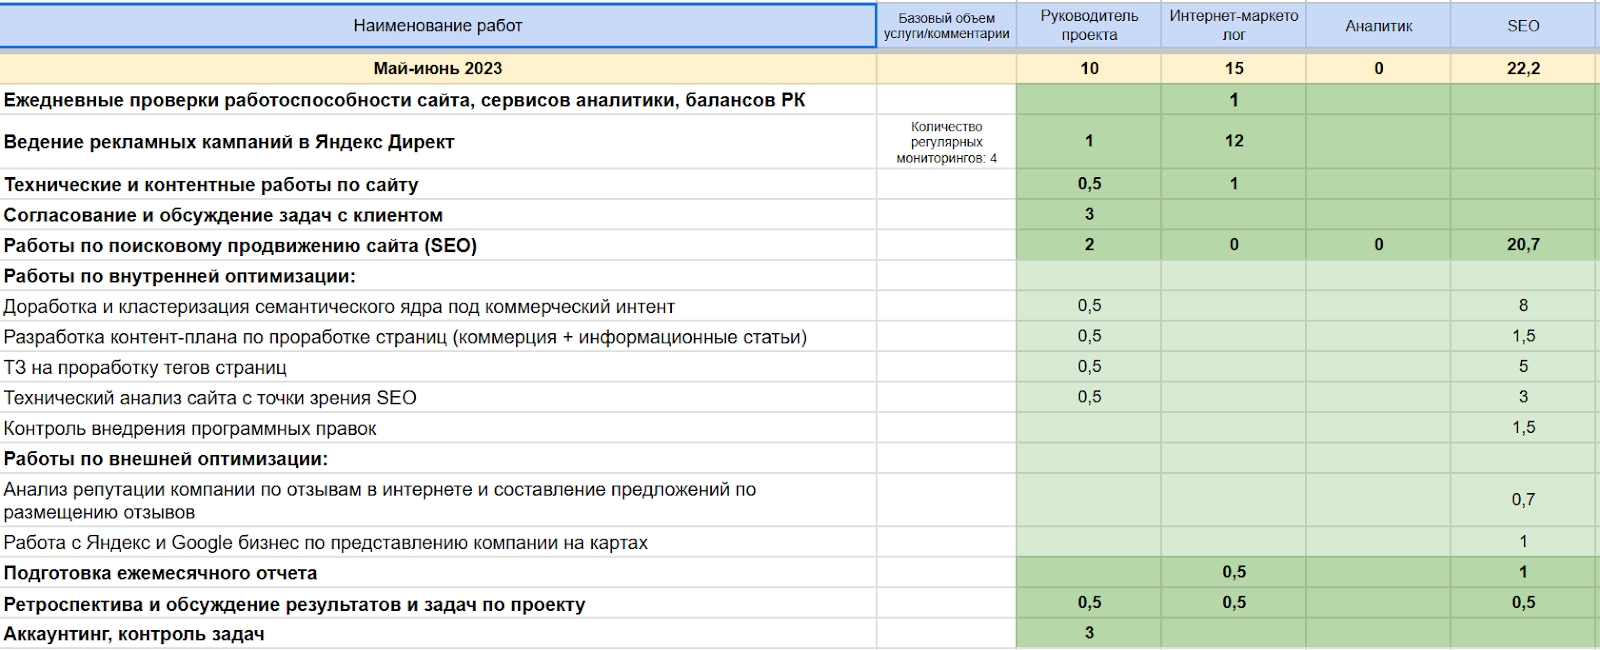Select the "Технический анализ сайта с точки зрения SEO" cell
The width and height of the screenshot is (1600, 650).
pyautogui.click(x=210, y=398)
